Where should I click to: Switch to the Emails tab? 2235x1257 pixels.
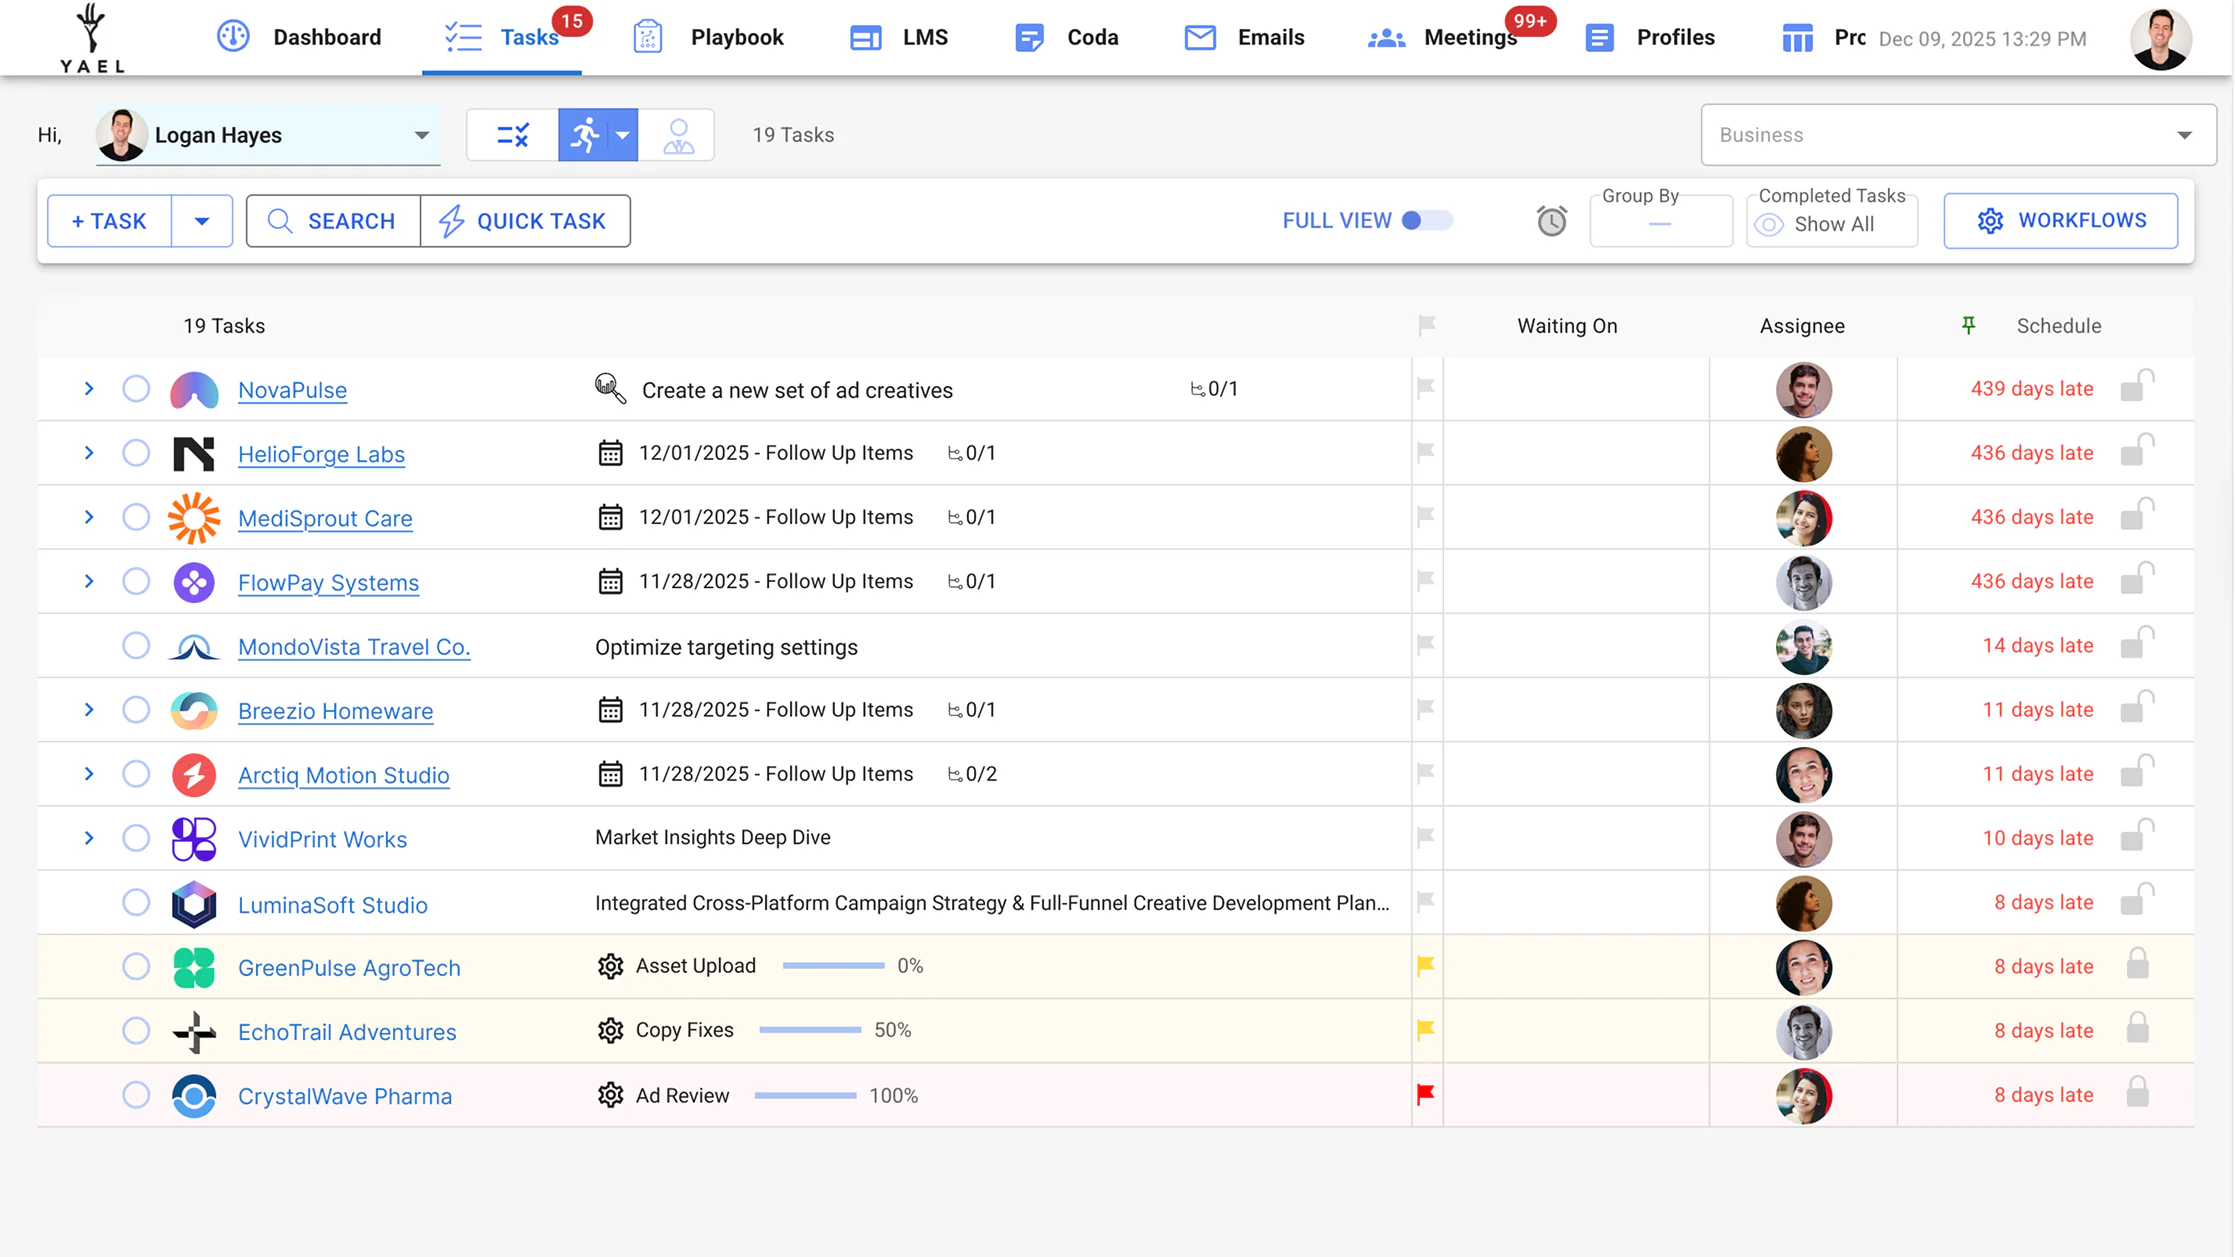[1244, 38]
